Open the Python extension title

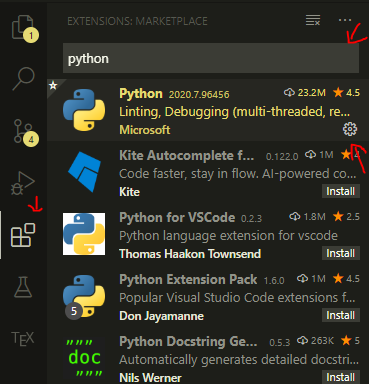pos(141,94)
